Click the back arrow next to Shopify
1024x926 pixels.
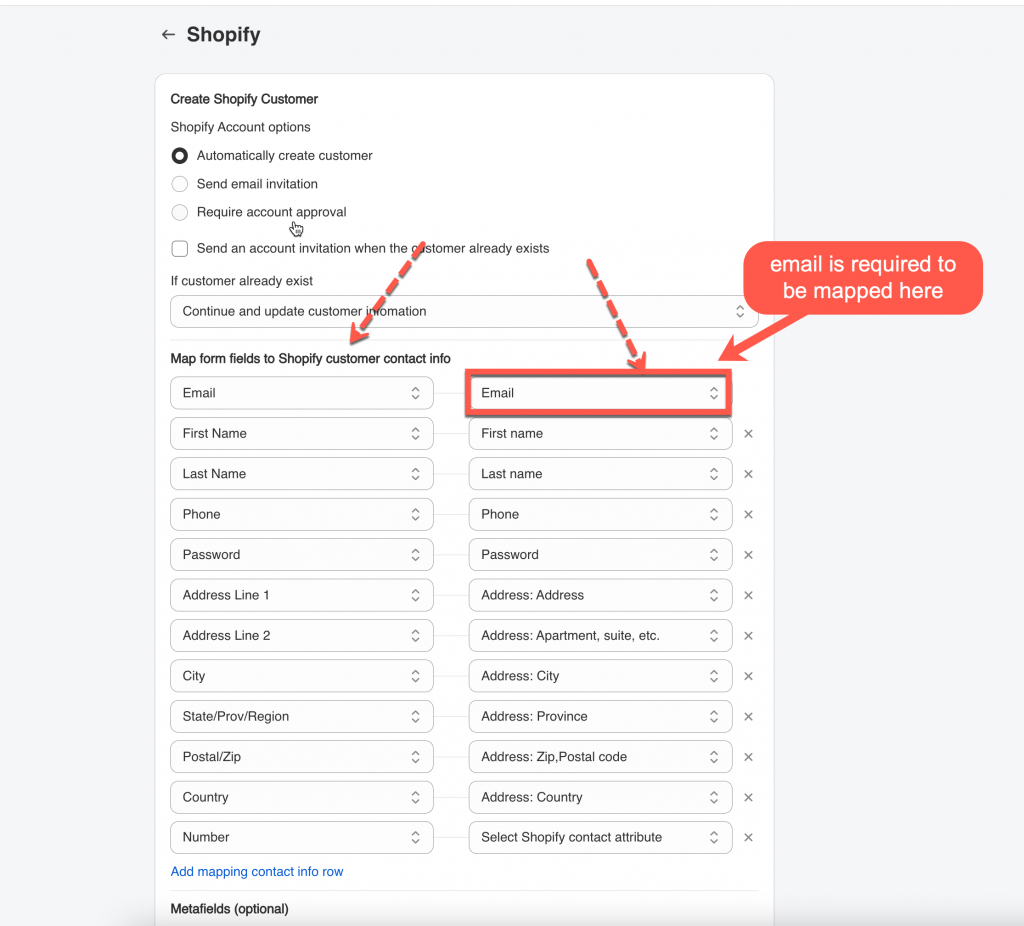[168, 35]
